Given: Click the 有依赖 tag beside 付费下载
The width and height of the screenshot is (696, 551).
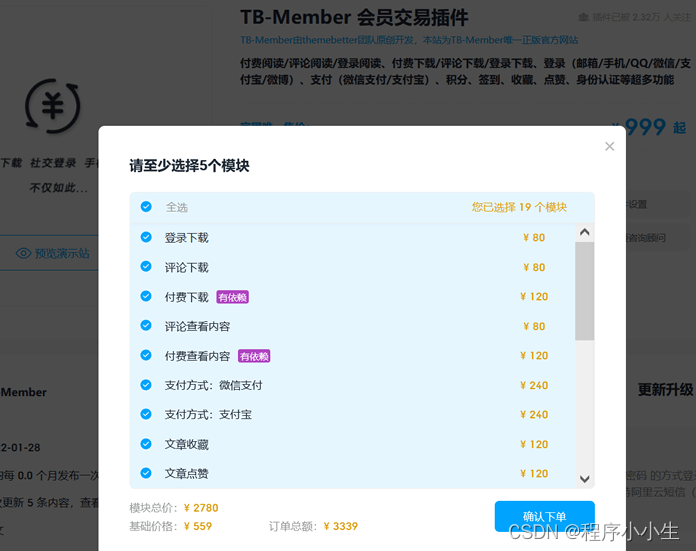Looking at the screenshot, I should pyautogui.click(x=233, y=297).
